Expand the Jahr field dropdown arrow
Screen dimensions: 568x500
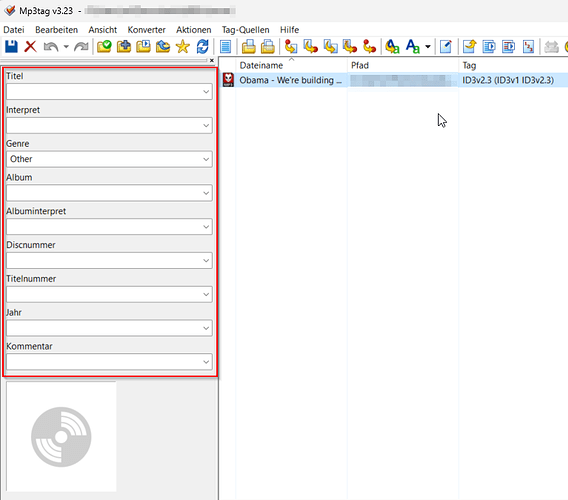[206, 328]
